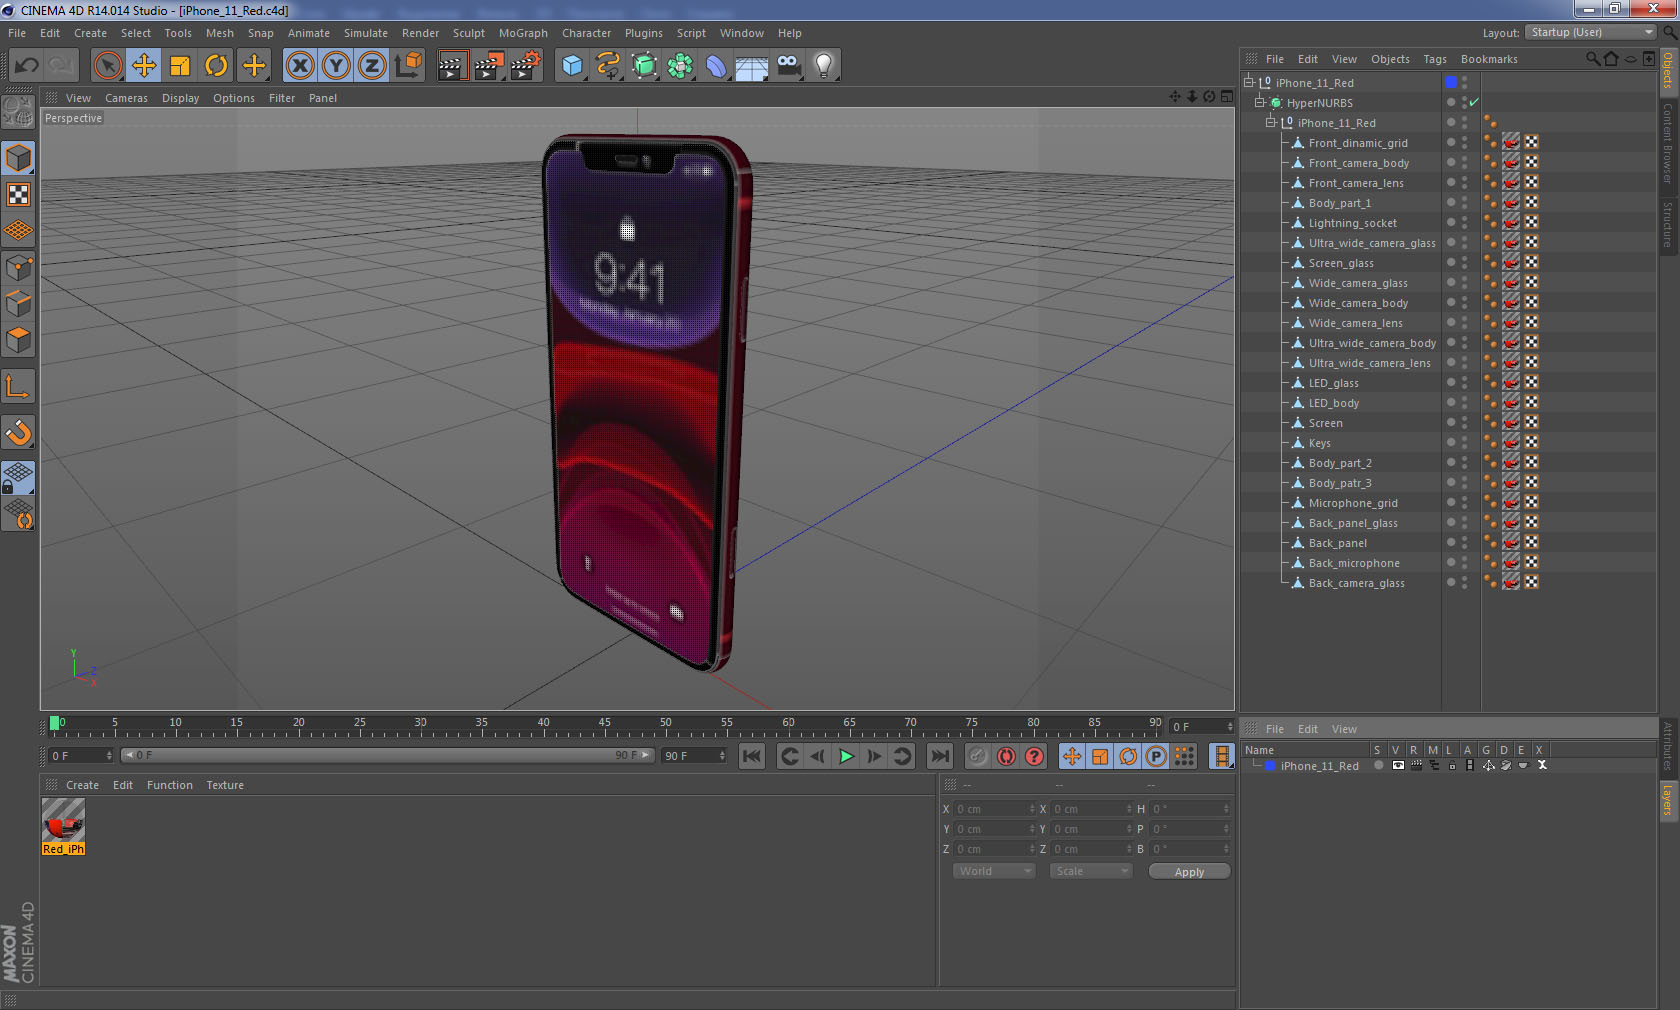This screenshot has height=1010, width=1680.
Task: Open the spline pen tools icon
Action: [x=608, y=66]
